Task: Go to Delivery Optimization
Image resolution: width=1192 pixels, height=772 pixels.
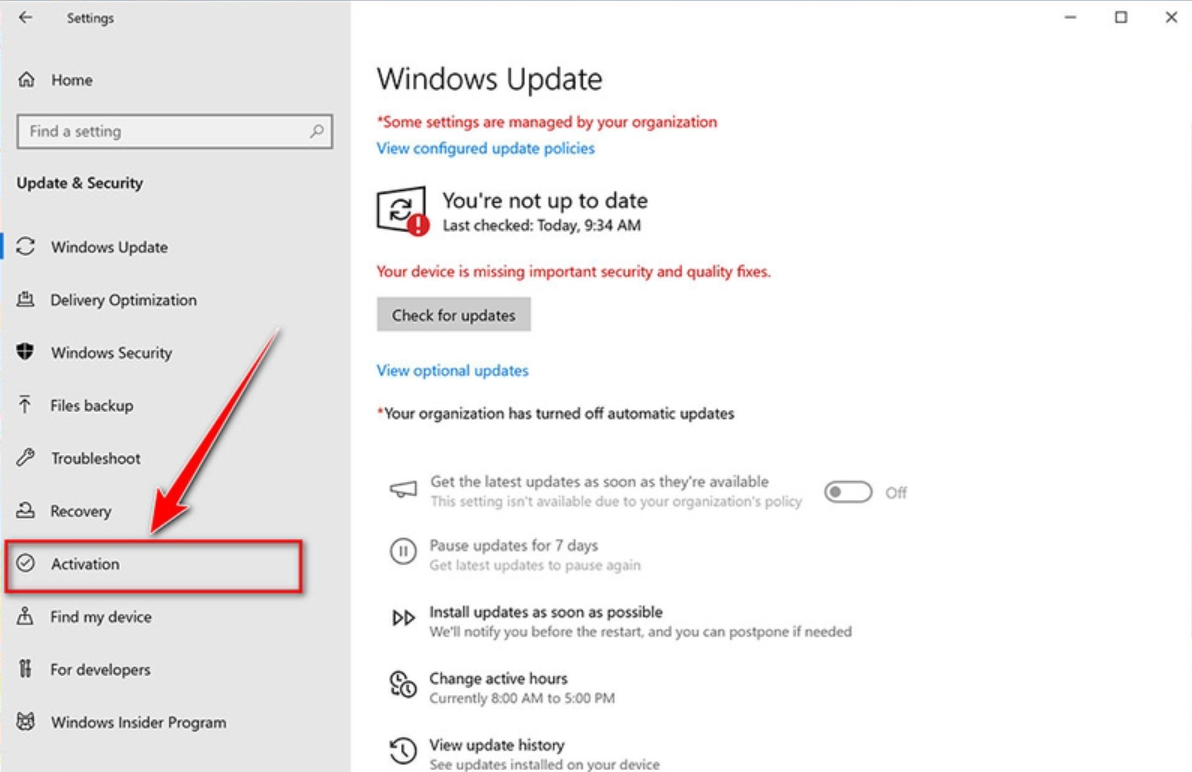Action: click(123, 300)
